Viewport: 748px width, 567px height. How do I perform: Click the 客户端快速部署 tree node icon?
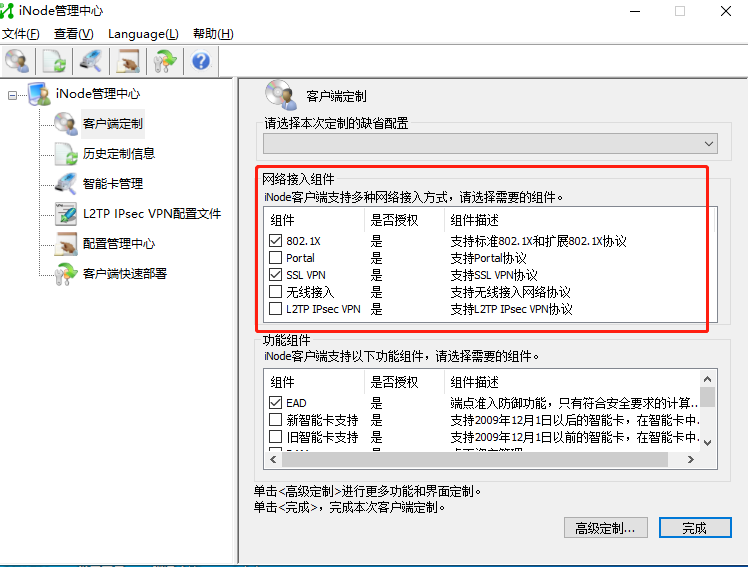click(x=65, y=274)
